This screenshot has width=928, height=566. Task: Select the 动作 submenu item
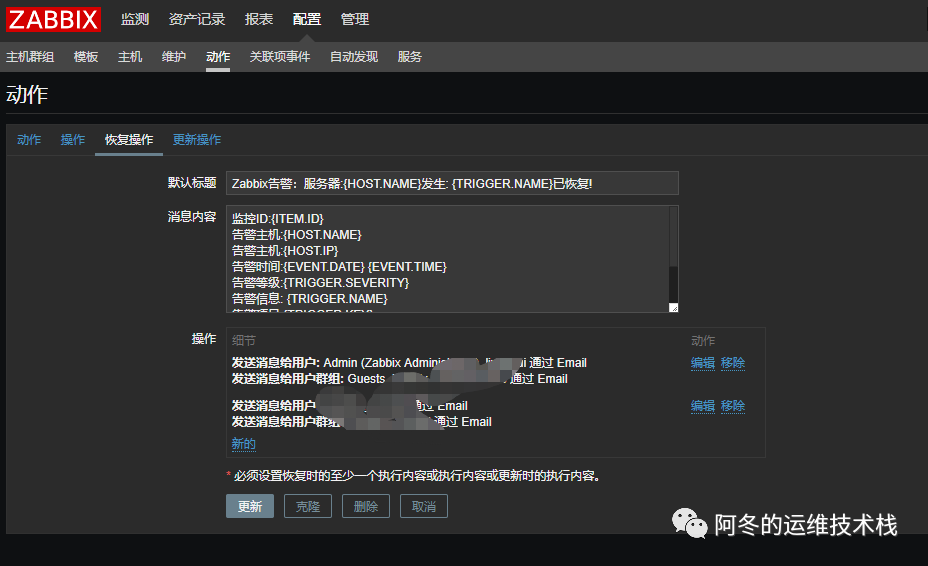(x=218, y=57)
